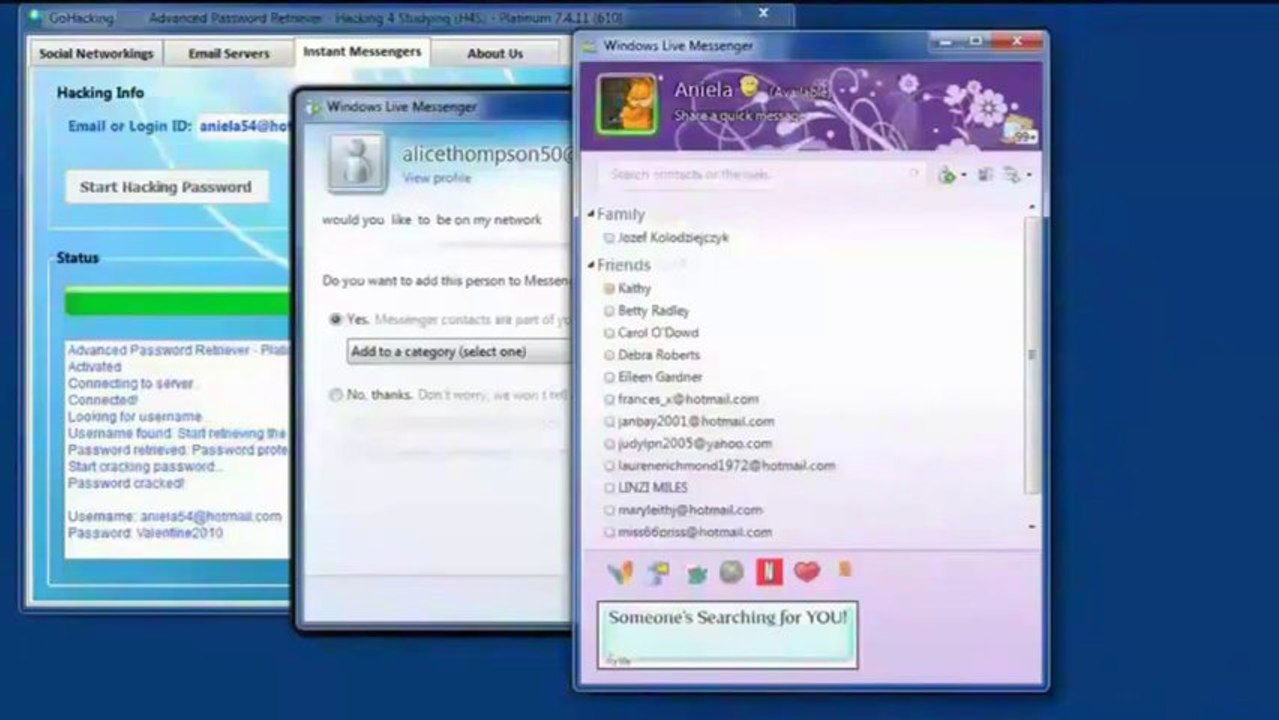Click the Search contacts input box
This screenshot has width=1279, height=720.
coord(761,175)
